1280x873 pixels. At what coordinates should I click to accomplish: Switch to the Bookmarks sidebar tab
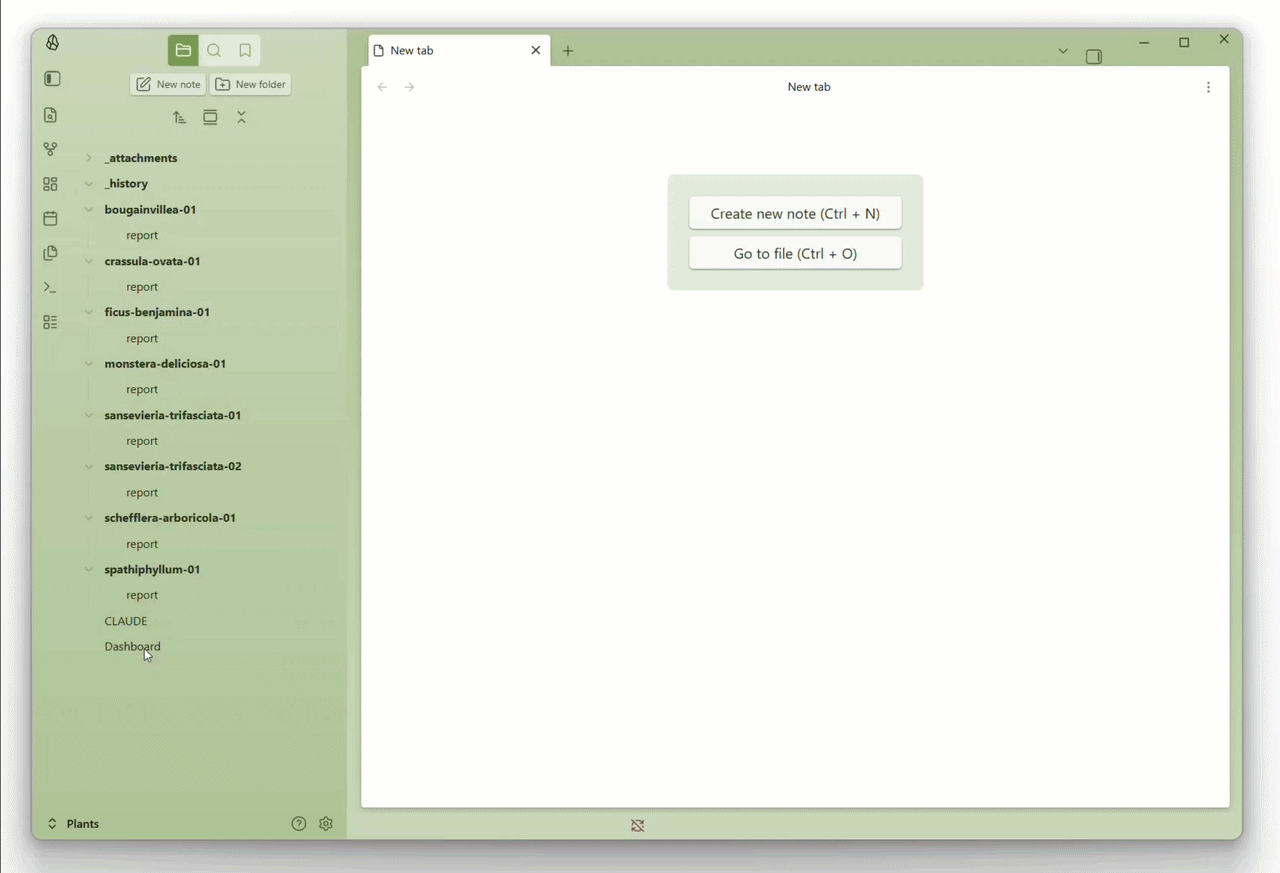click(x=245, y=51)
